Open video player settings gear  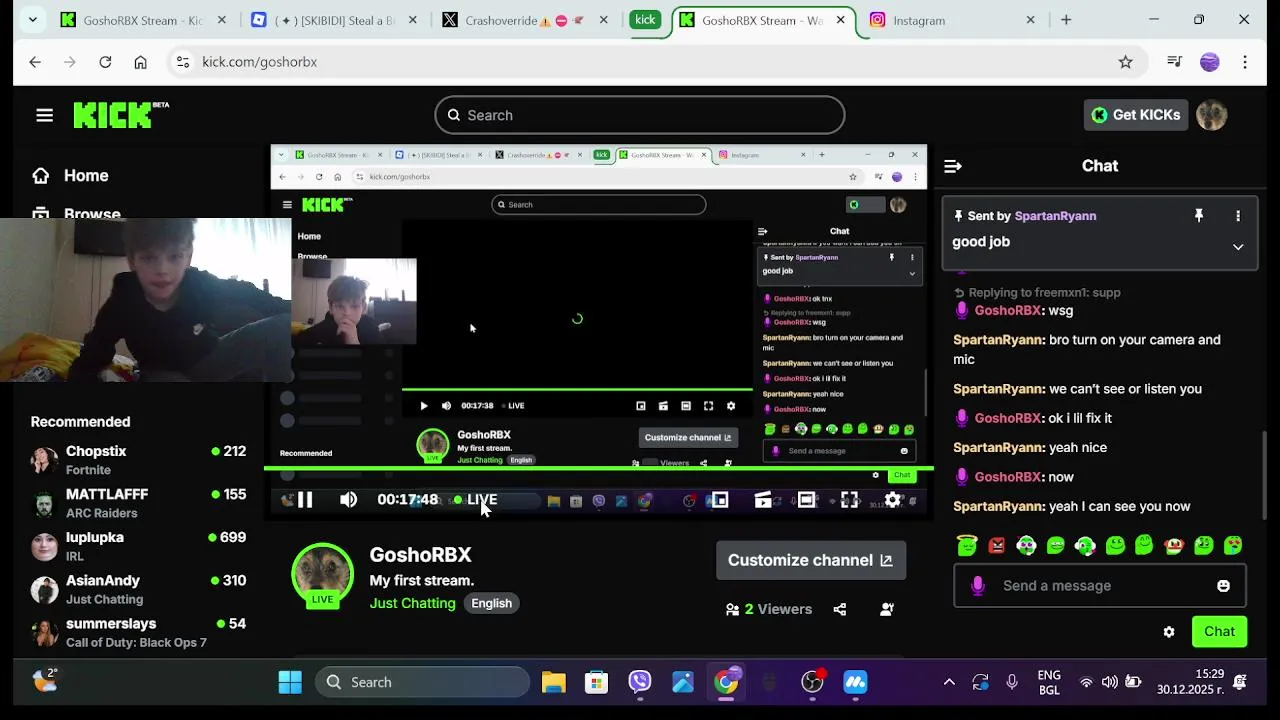893,500
